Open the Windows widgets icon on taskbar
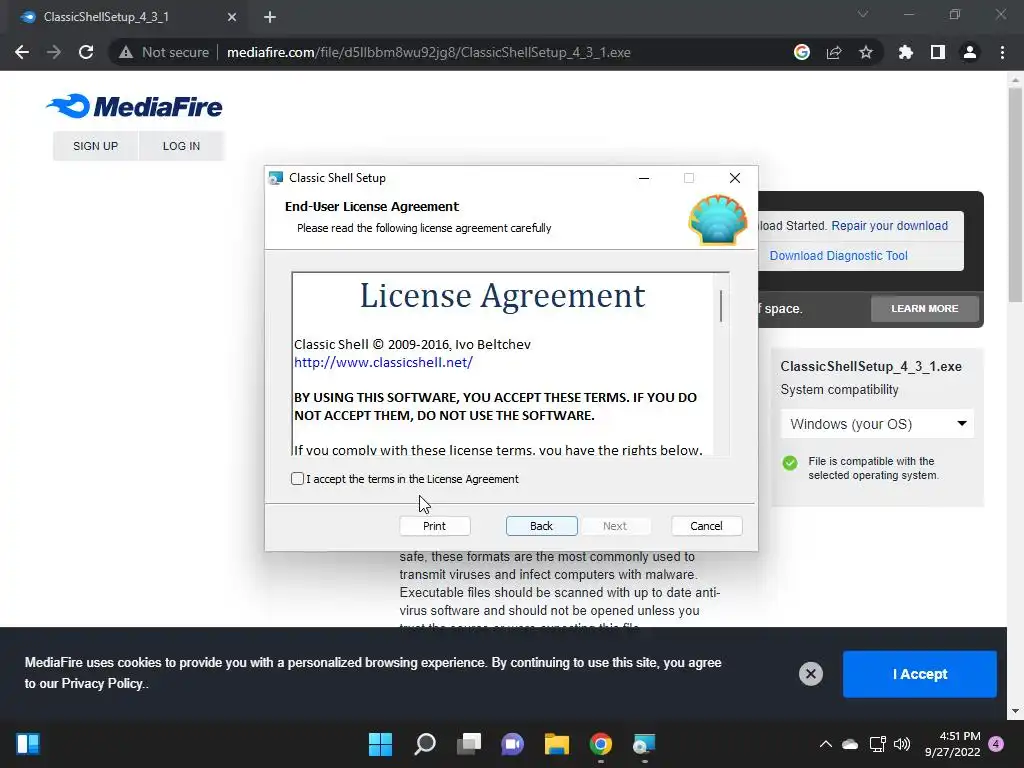The image size is (1024, 768). point(28,744)
